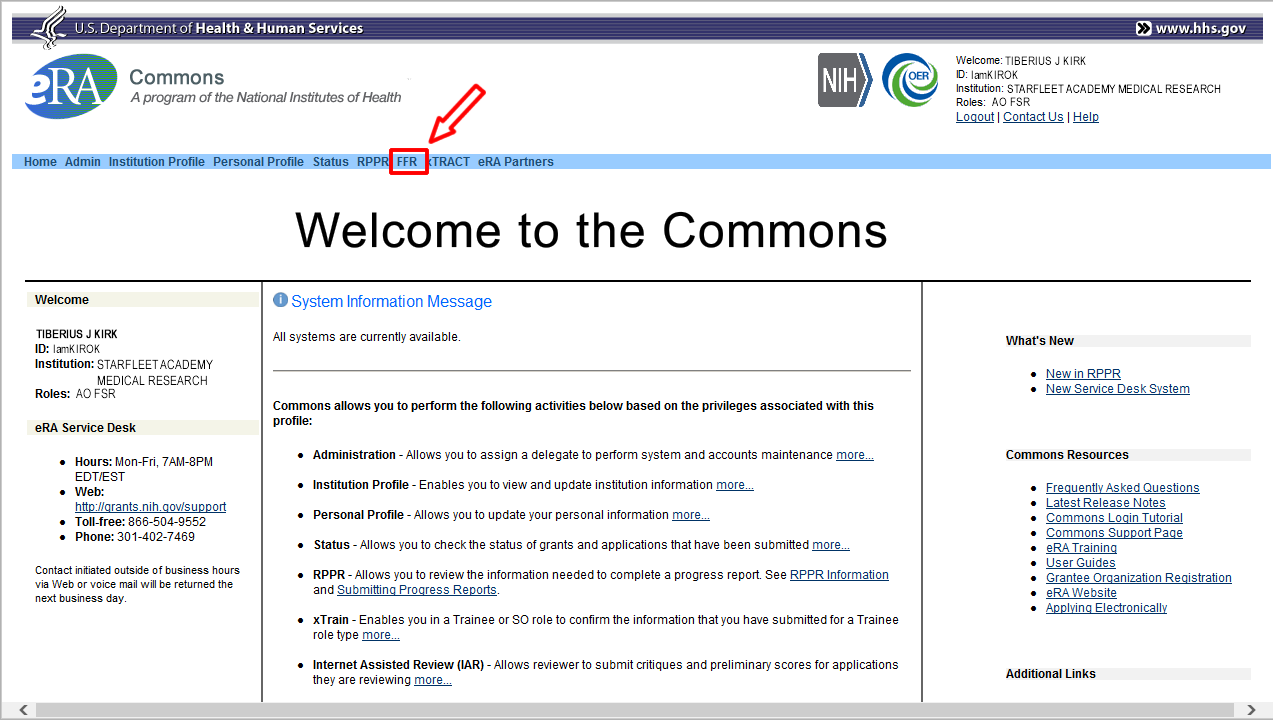The height and width of the screenshot is (720, 1273).
Task: Click the NIH logo
Action: 845,80
